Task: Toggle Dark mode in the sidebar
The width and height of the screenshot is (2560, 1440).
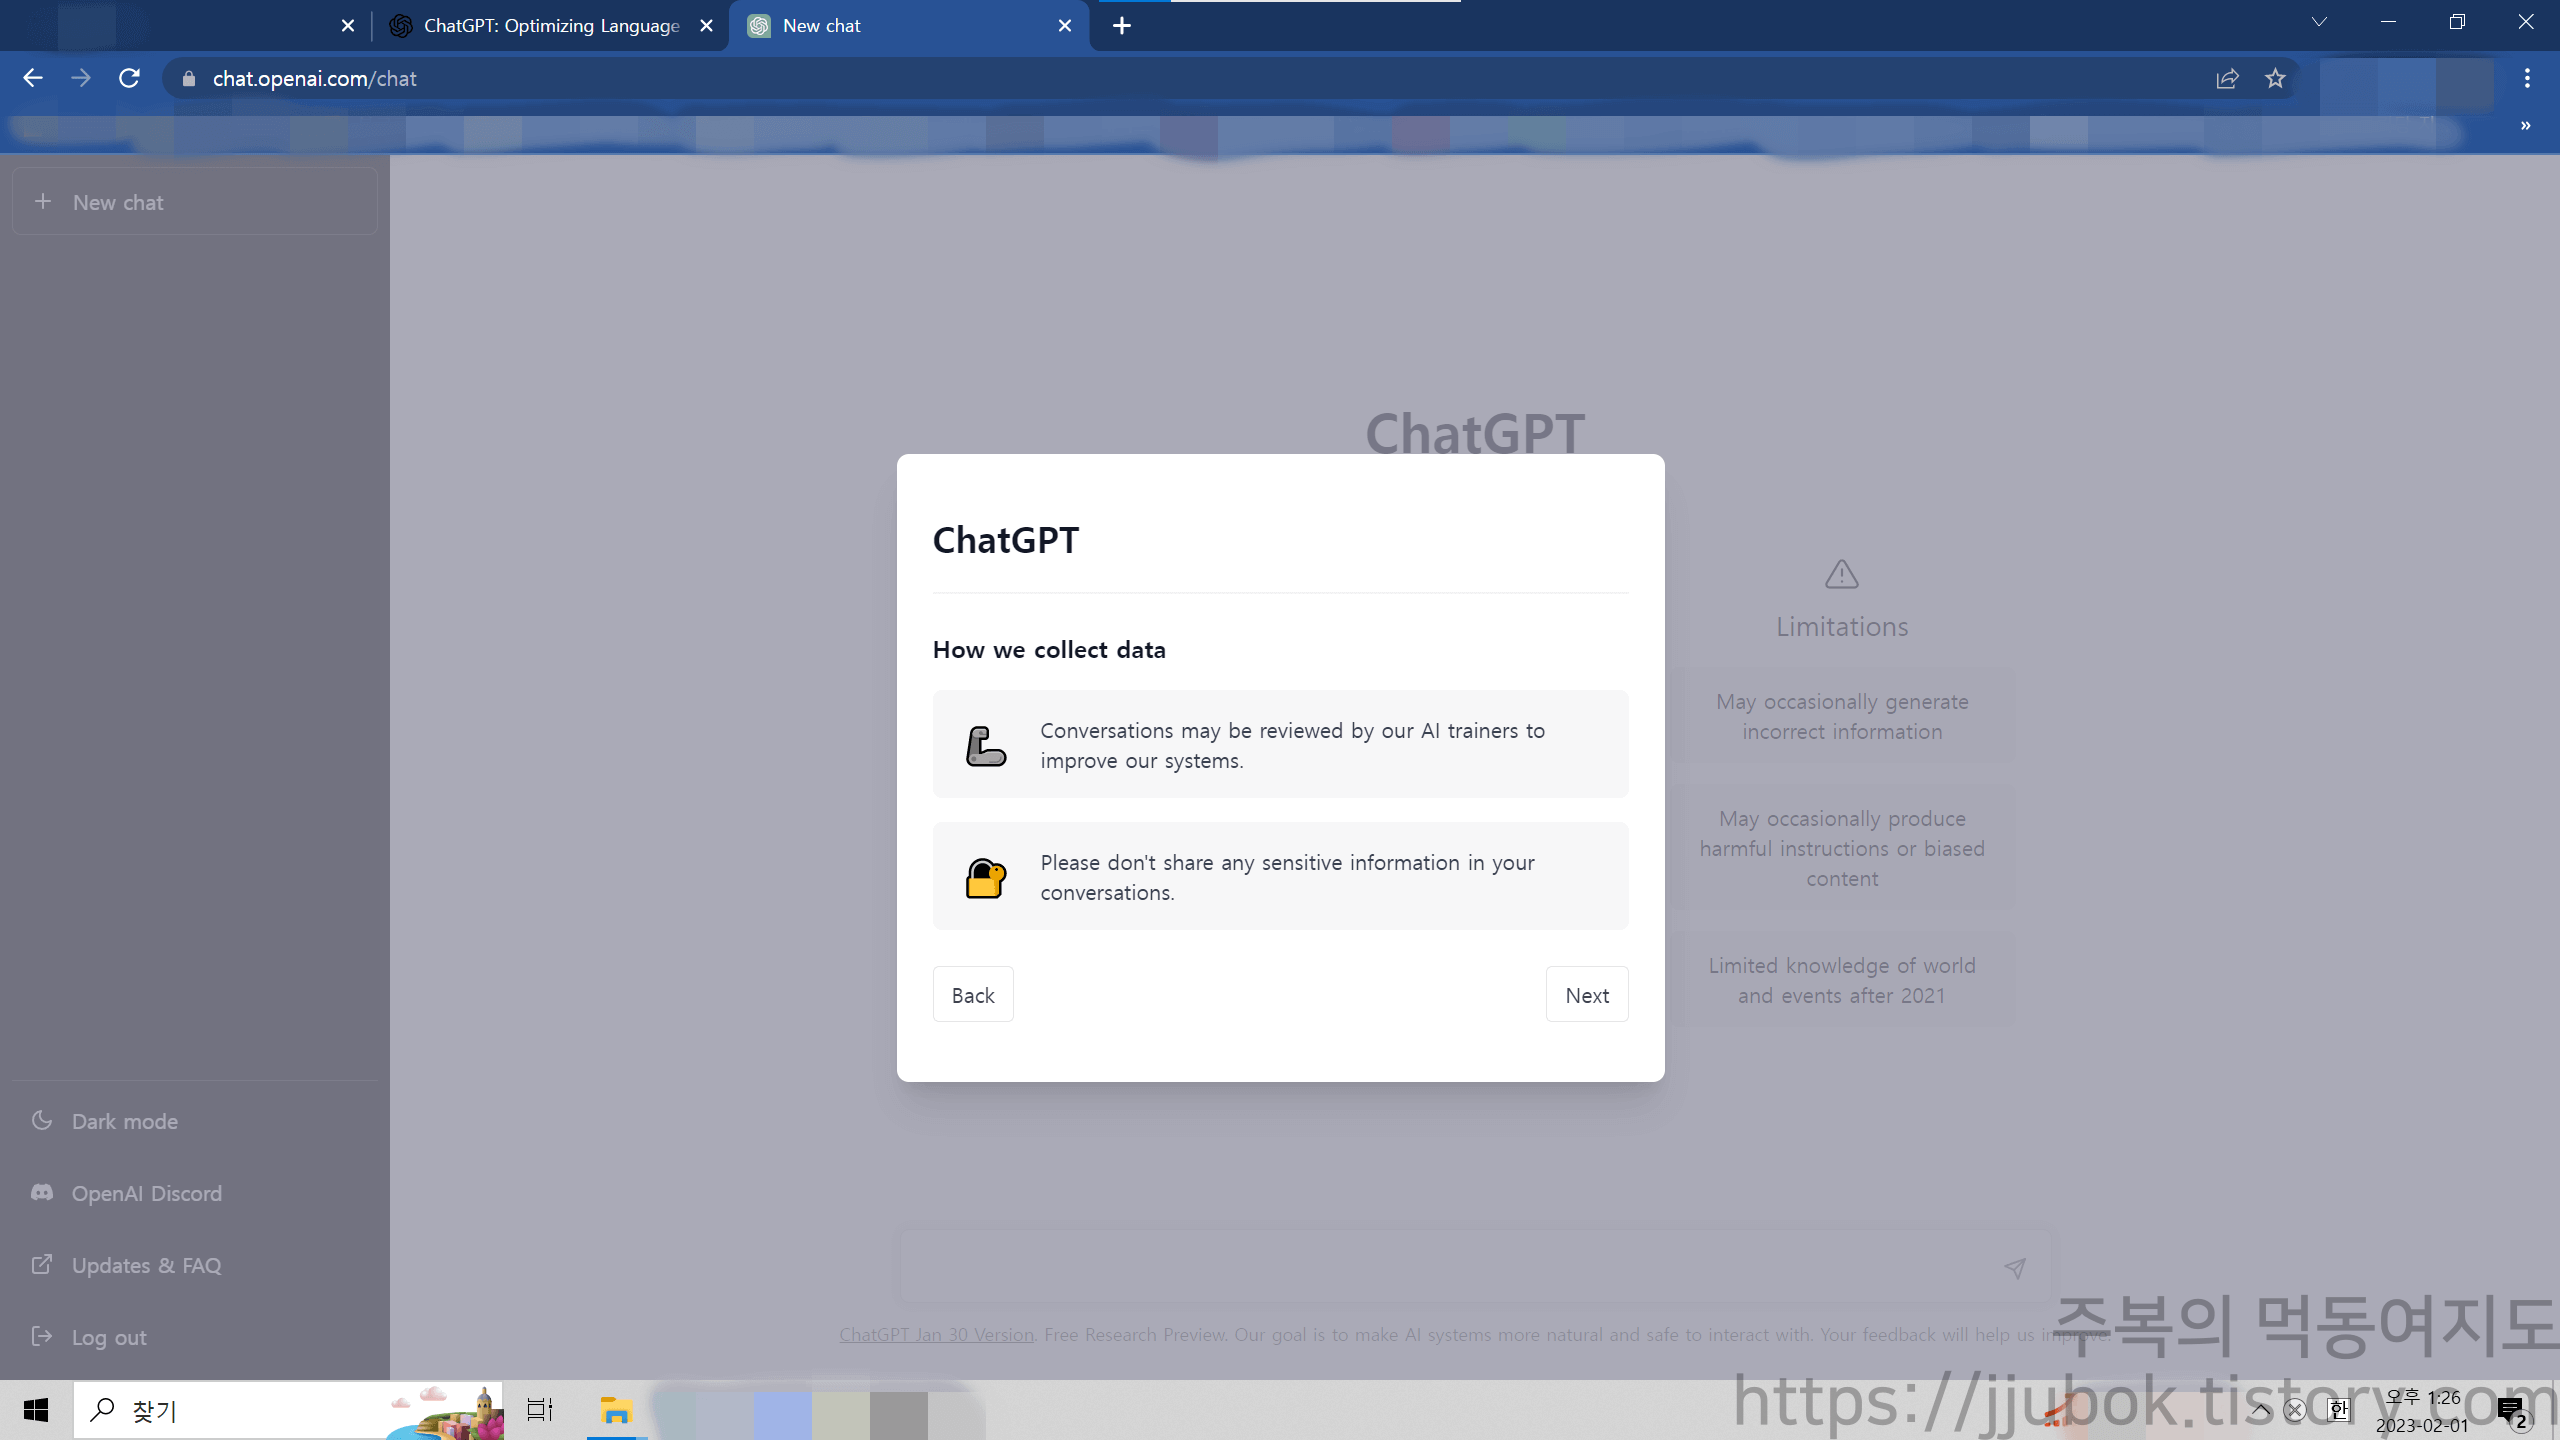Action: point(124,1121)
